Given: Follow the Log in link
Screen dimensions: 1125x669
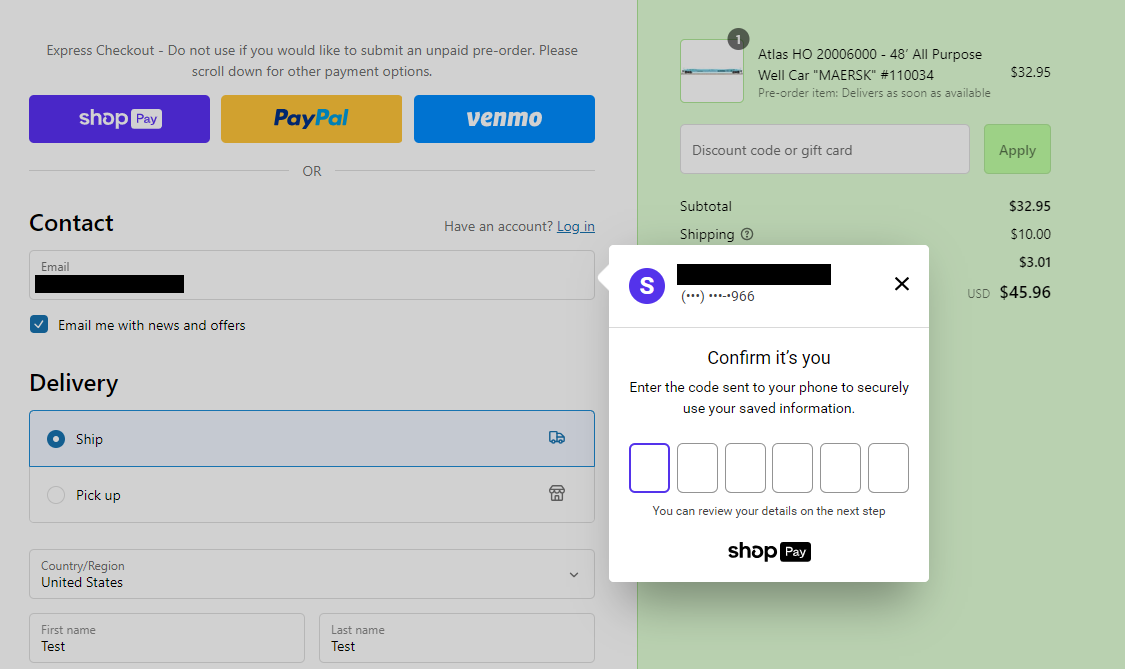Looking at the screenshot, I should (x=575, y=226).
